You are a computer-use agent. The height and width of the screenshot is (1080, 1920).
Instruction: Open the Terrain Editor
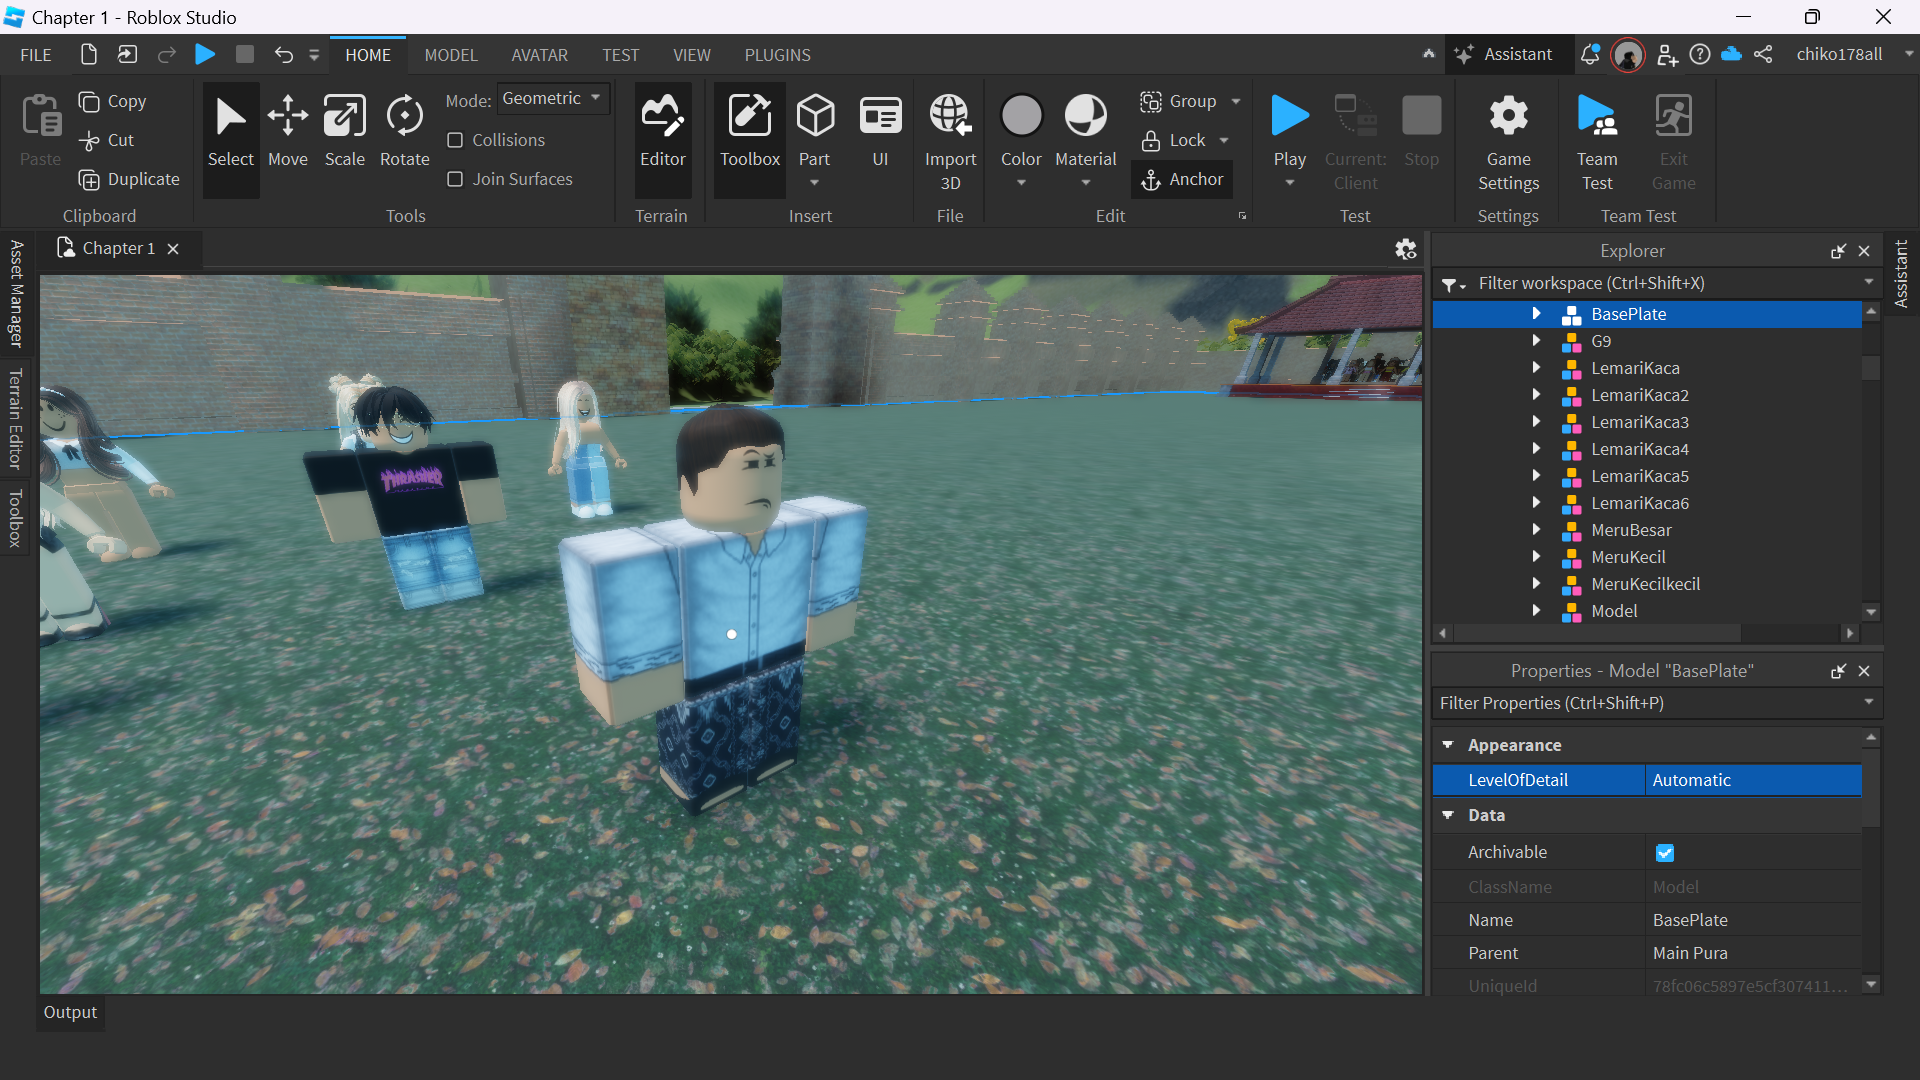(x=662, y=131)
